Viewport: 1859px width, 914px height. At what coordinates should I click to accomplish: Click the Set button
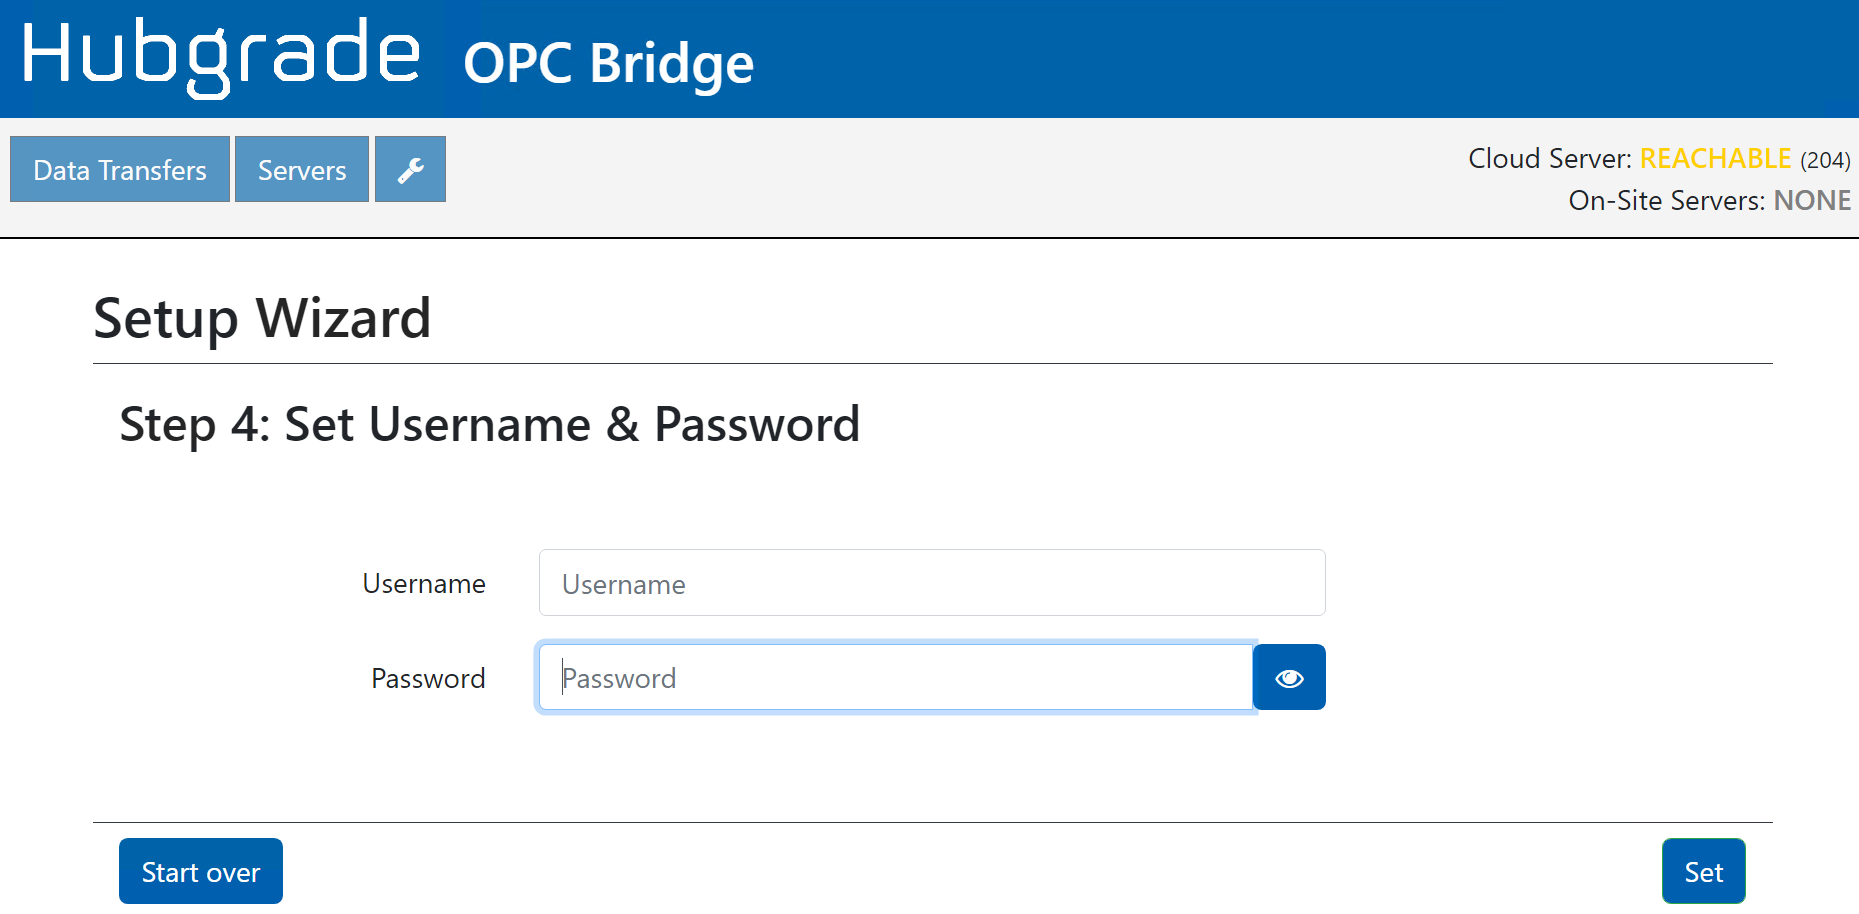(x=1703, y=872)
